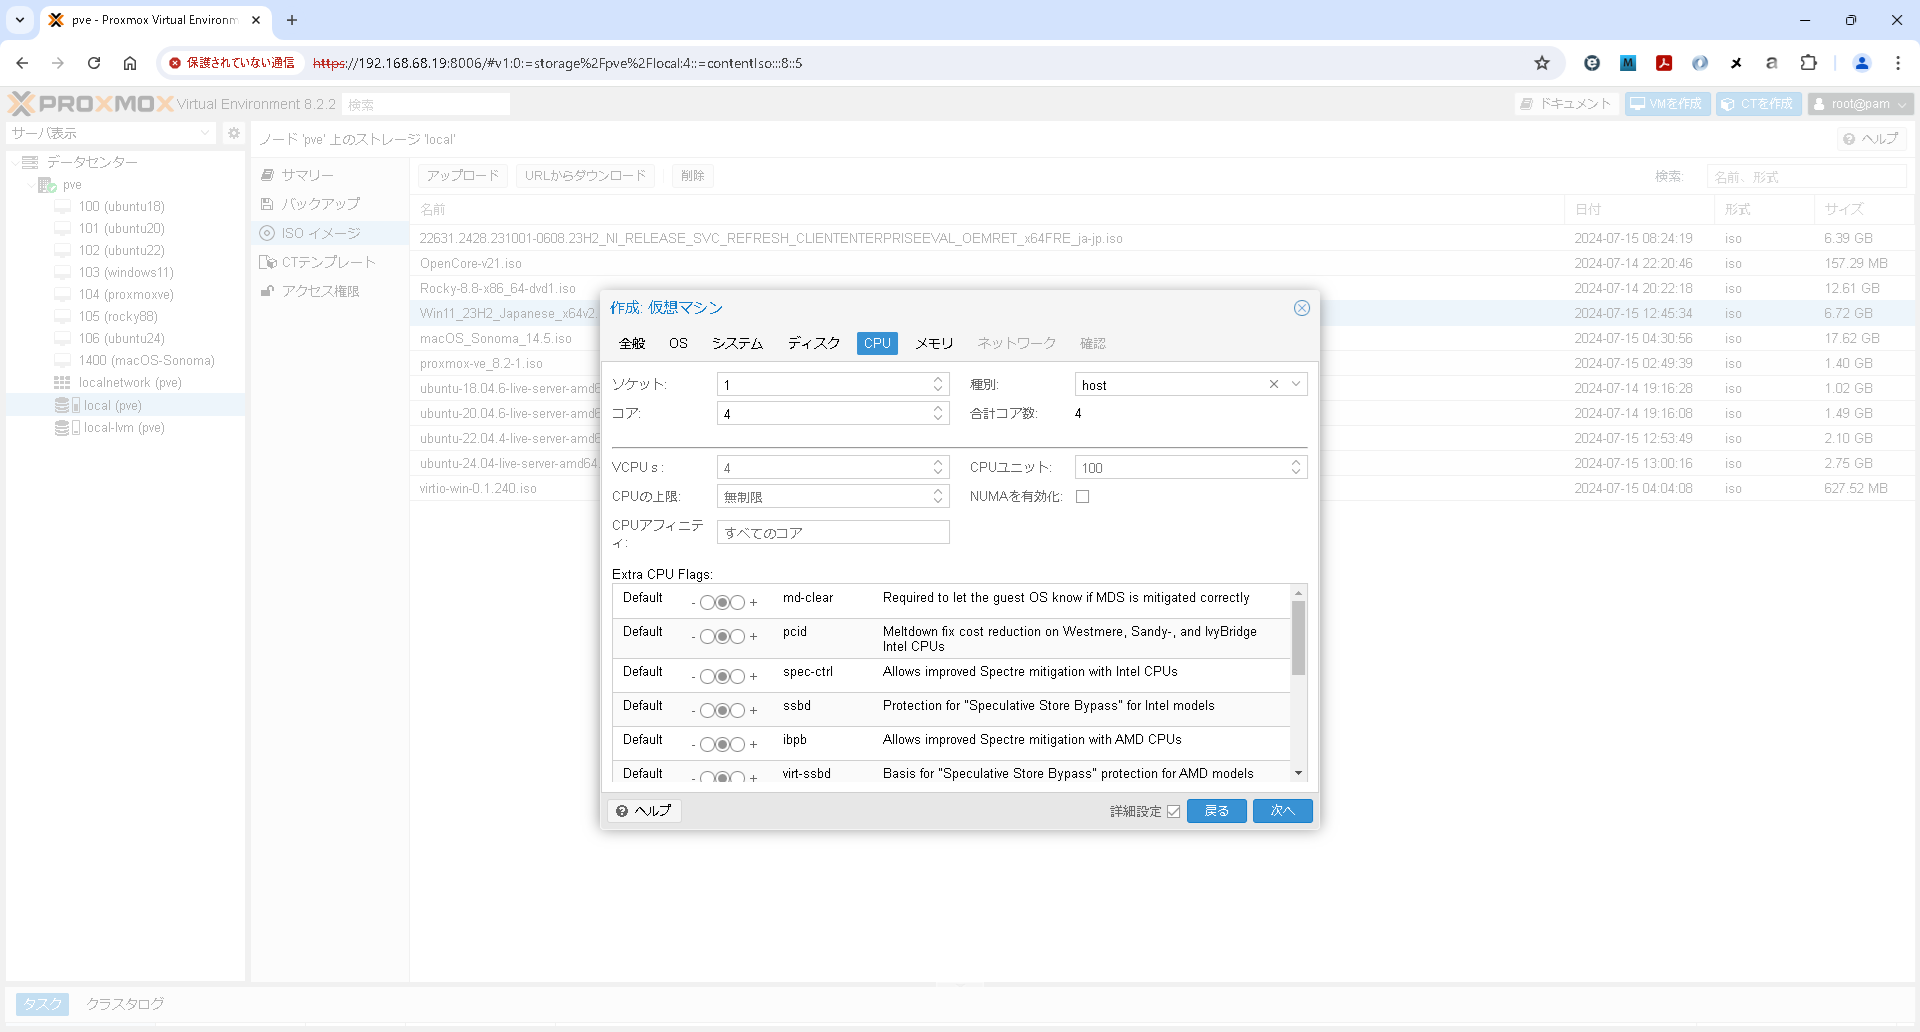
Task: Click the Extra CPU Flags scrollbar thumb
Action: point(1298,637)
